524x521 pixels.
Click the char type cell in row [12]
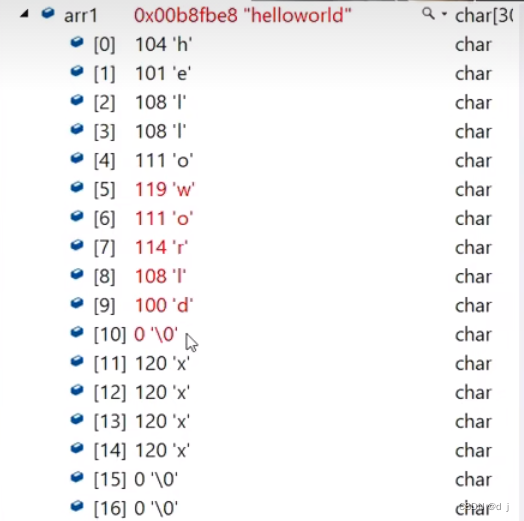pyautogui.click(x=473, y=393)
